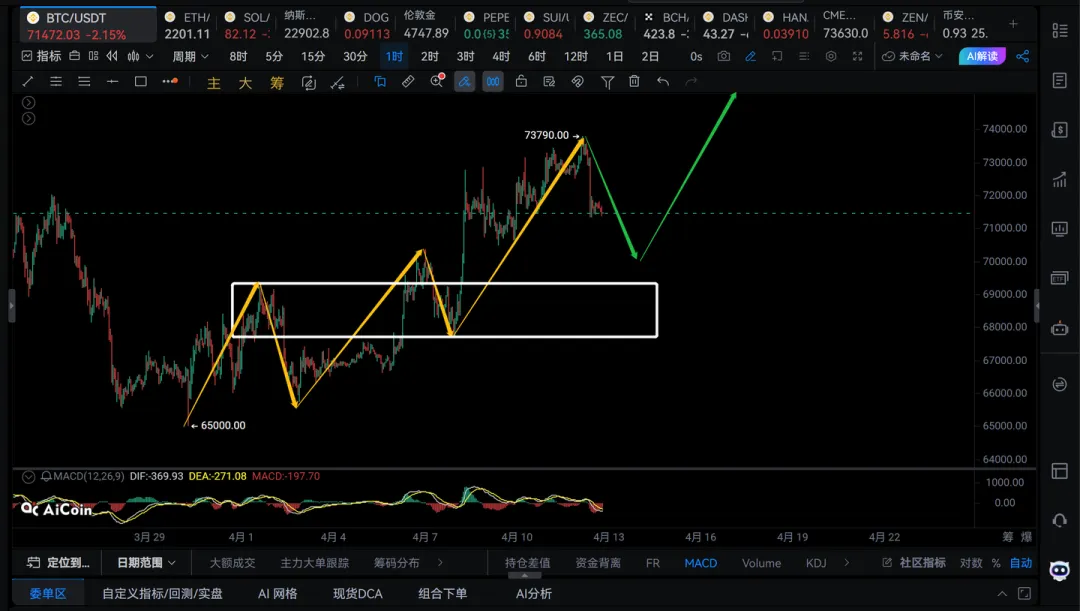
Task: Select the 15分 timeframe
Action: pyautogui.click(x=313, y=56)
